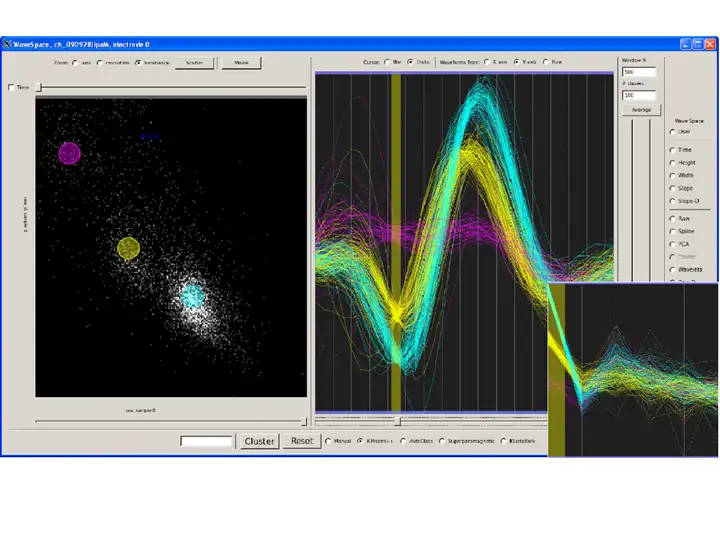Select PCA wave space option
The image size is (720, 540).
tap(673, 244)
